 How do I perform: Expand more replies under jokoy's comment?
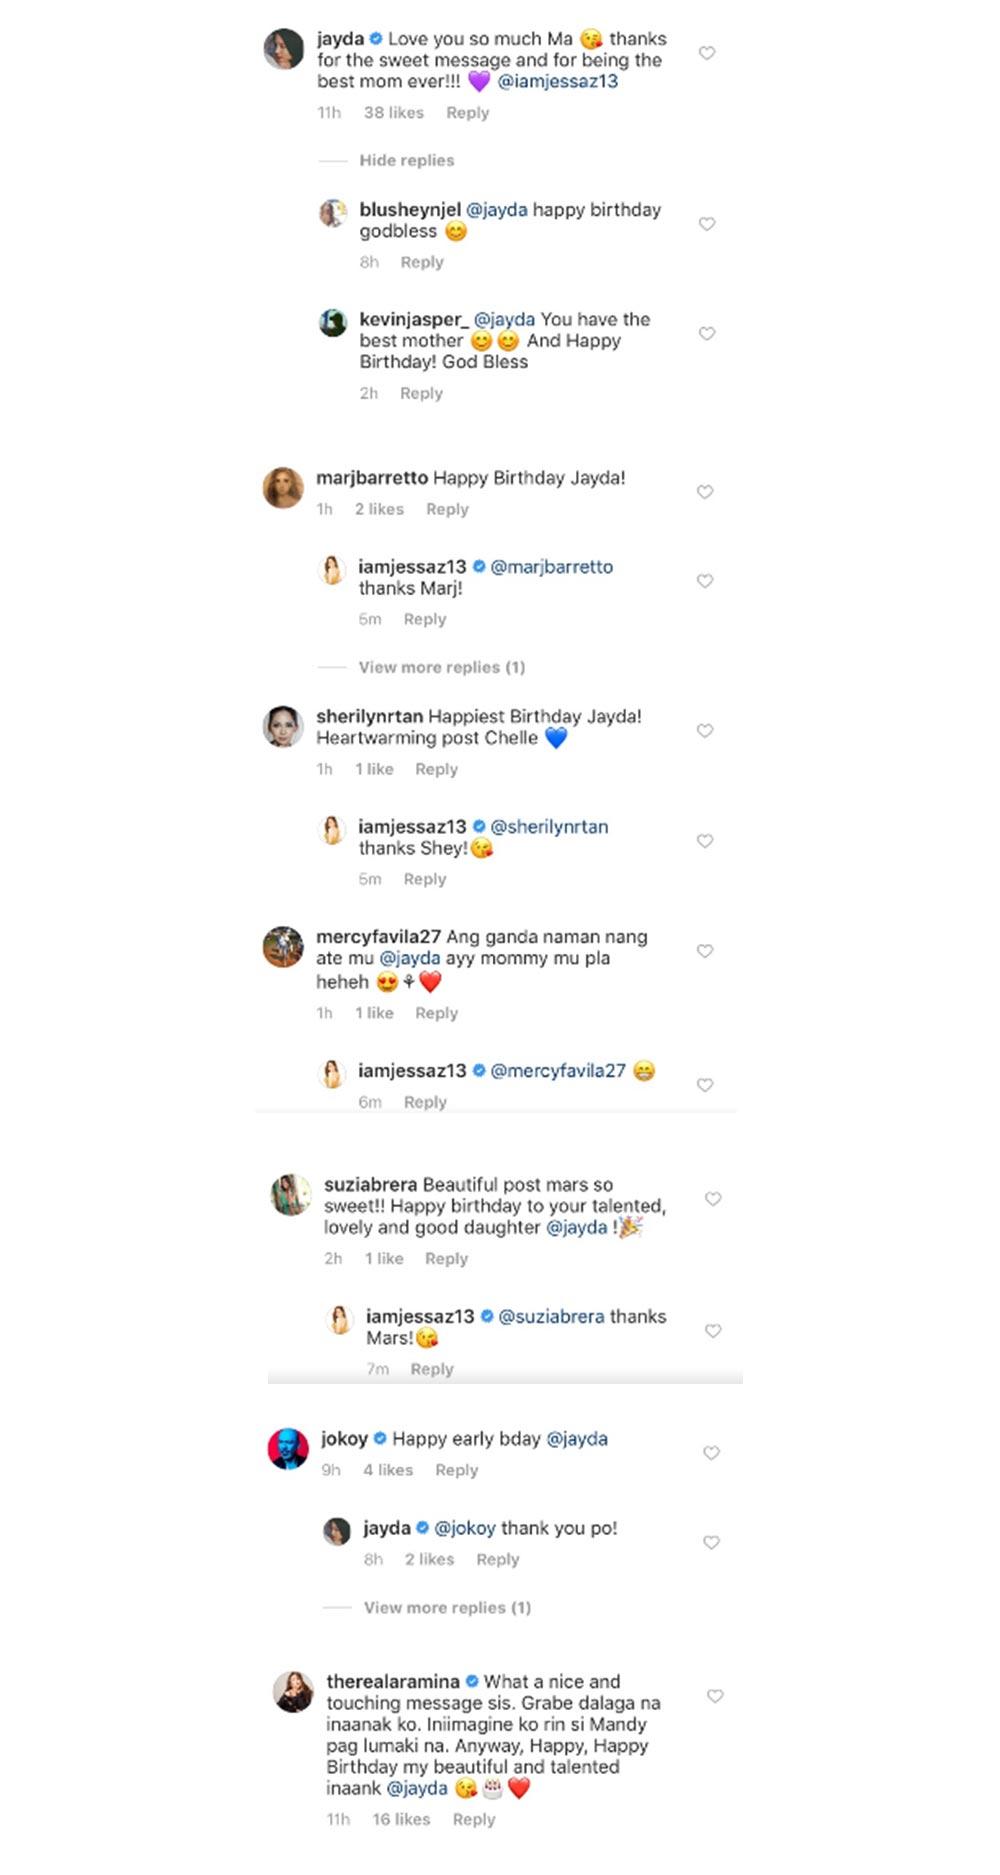click(447, 1607)
